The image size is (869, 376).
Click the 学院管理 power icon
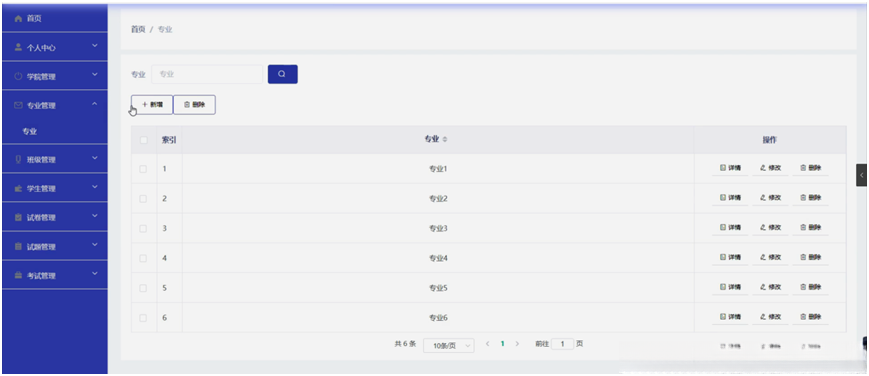[x=18, y=77]
